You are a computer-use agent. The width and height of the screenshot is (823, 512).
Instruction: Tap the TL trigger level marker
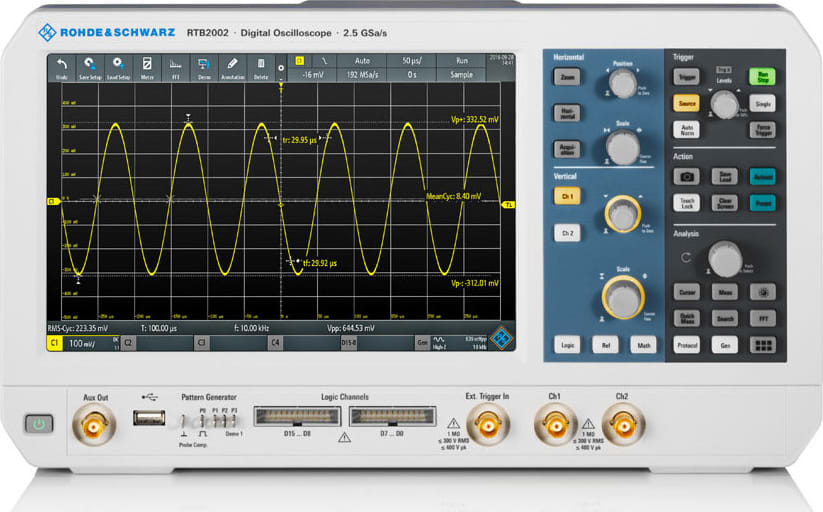pyautogui.click(x=509, y=205)
